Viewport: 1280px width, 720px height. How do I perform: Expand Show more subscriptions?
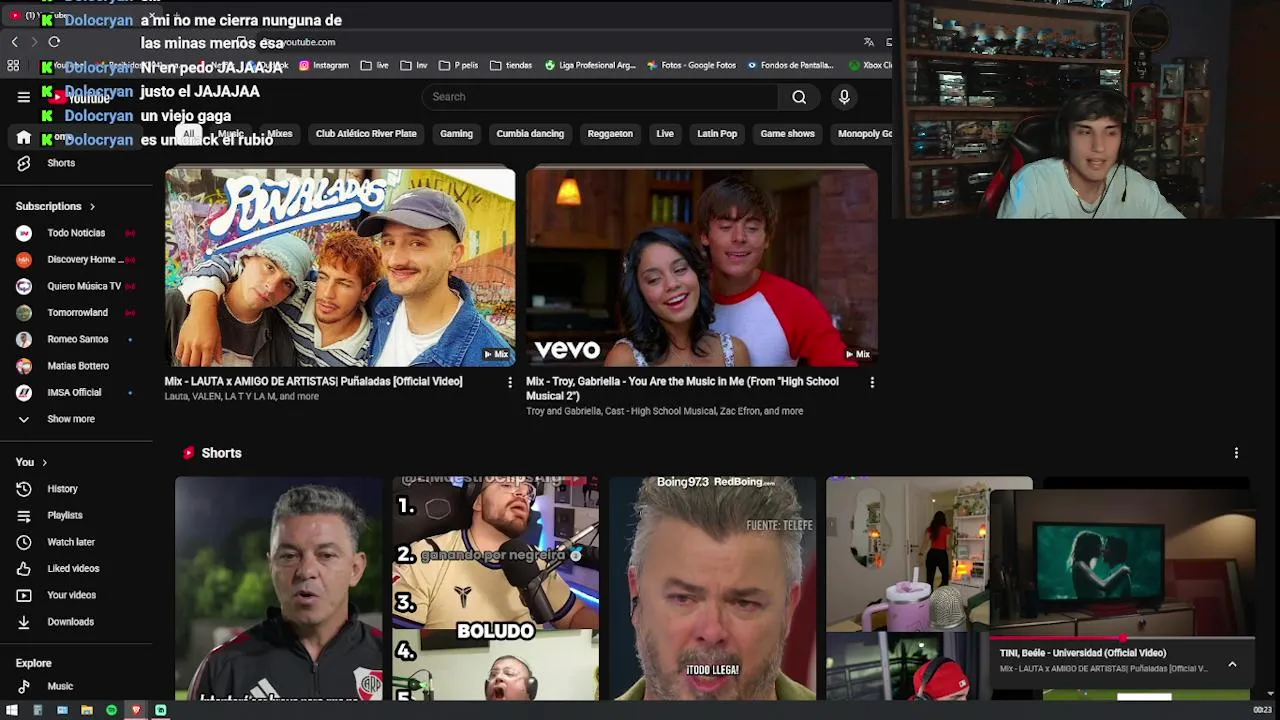coord(70,419)
